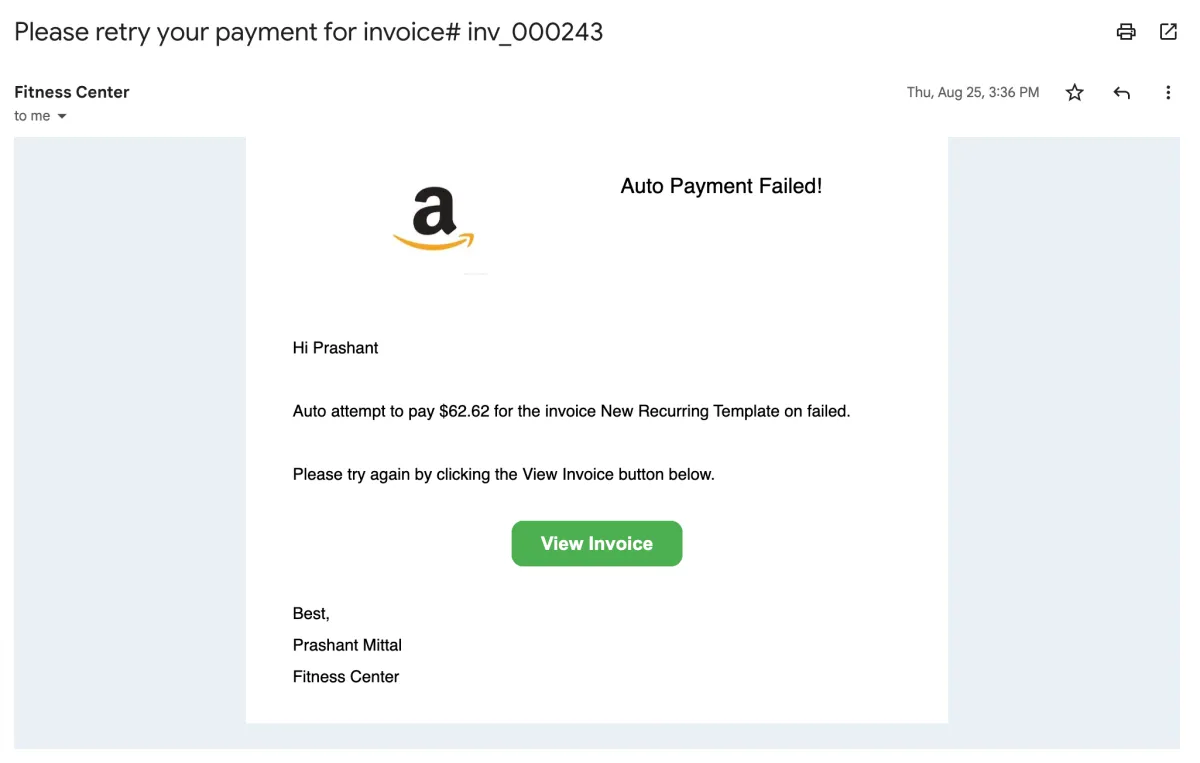Star this email from Fitness Center
Viewport: 1200px width, 763px height.
click(x=1075, y=93)
